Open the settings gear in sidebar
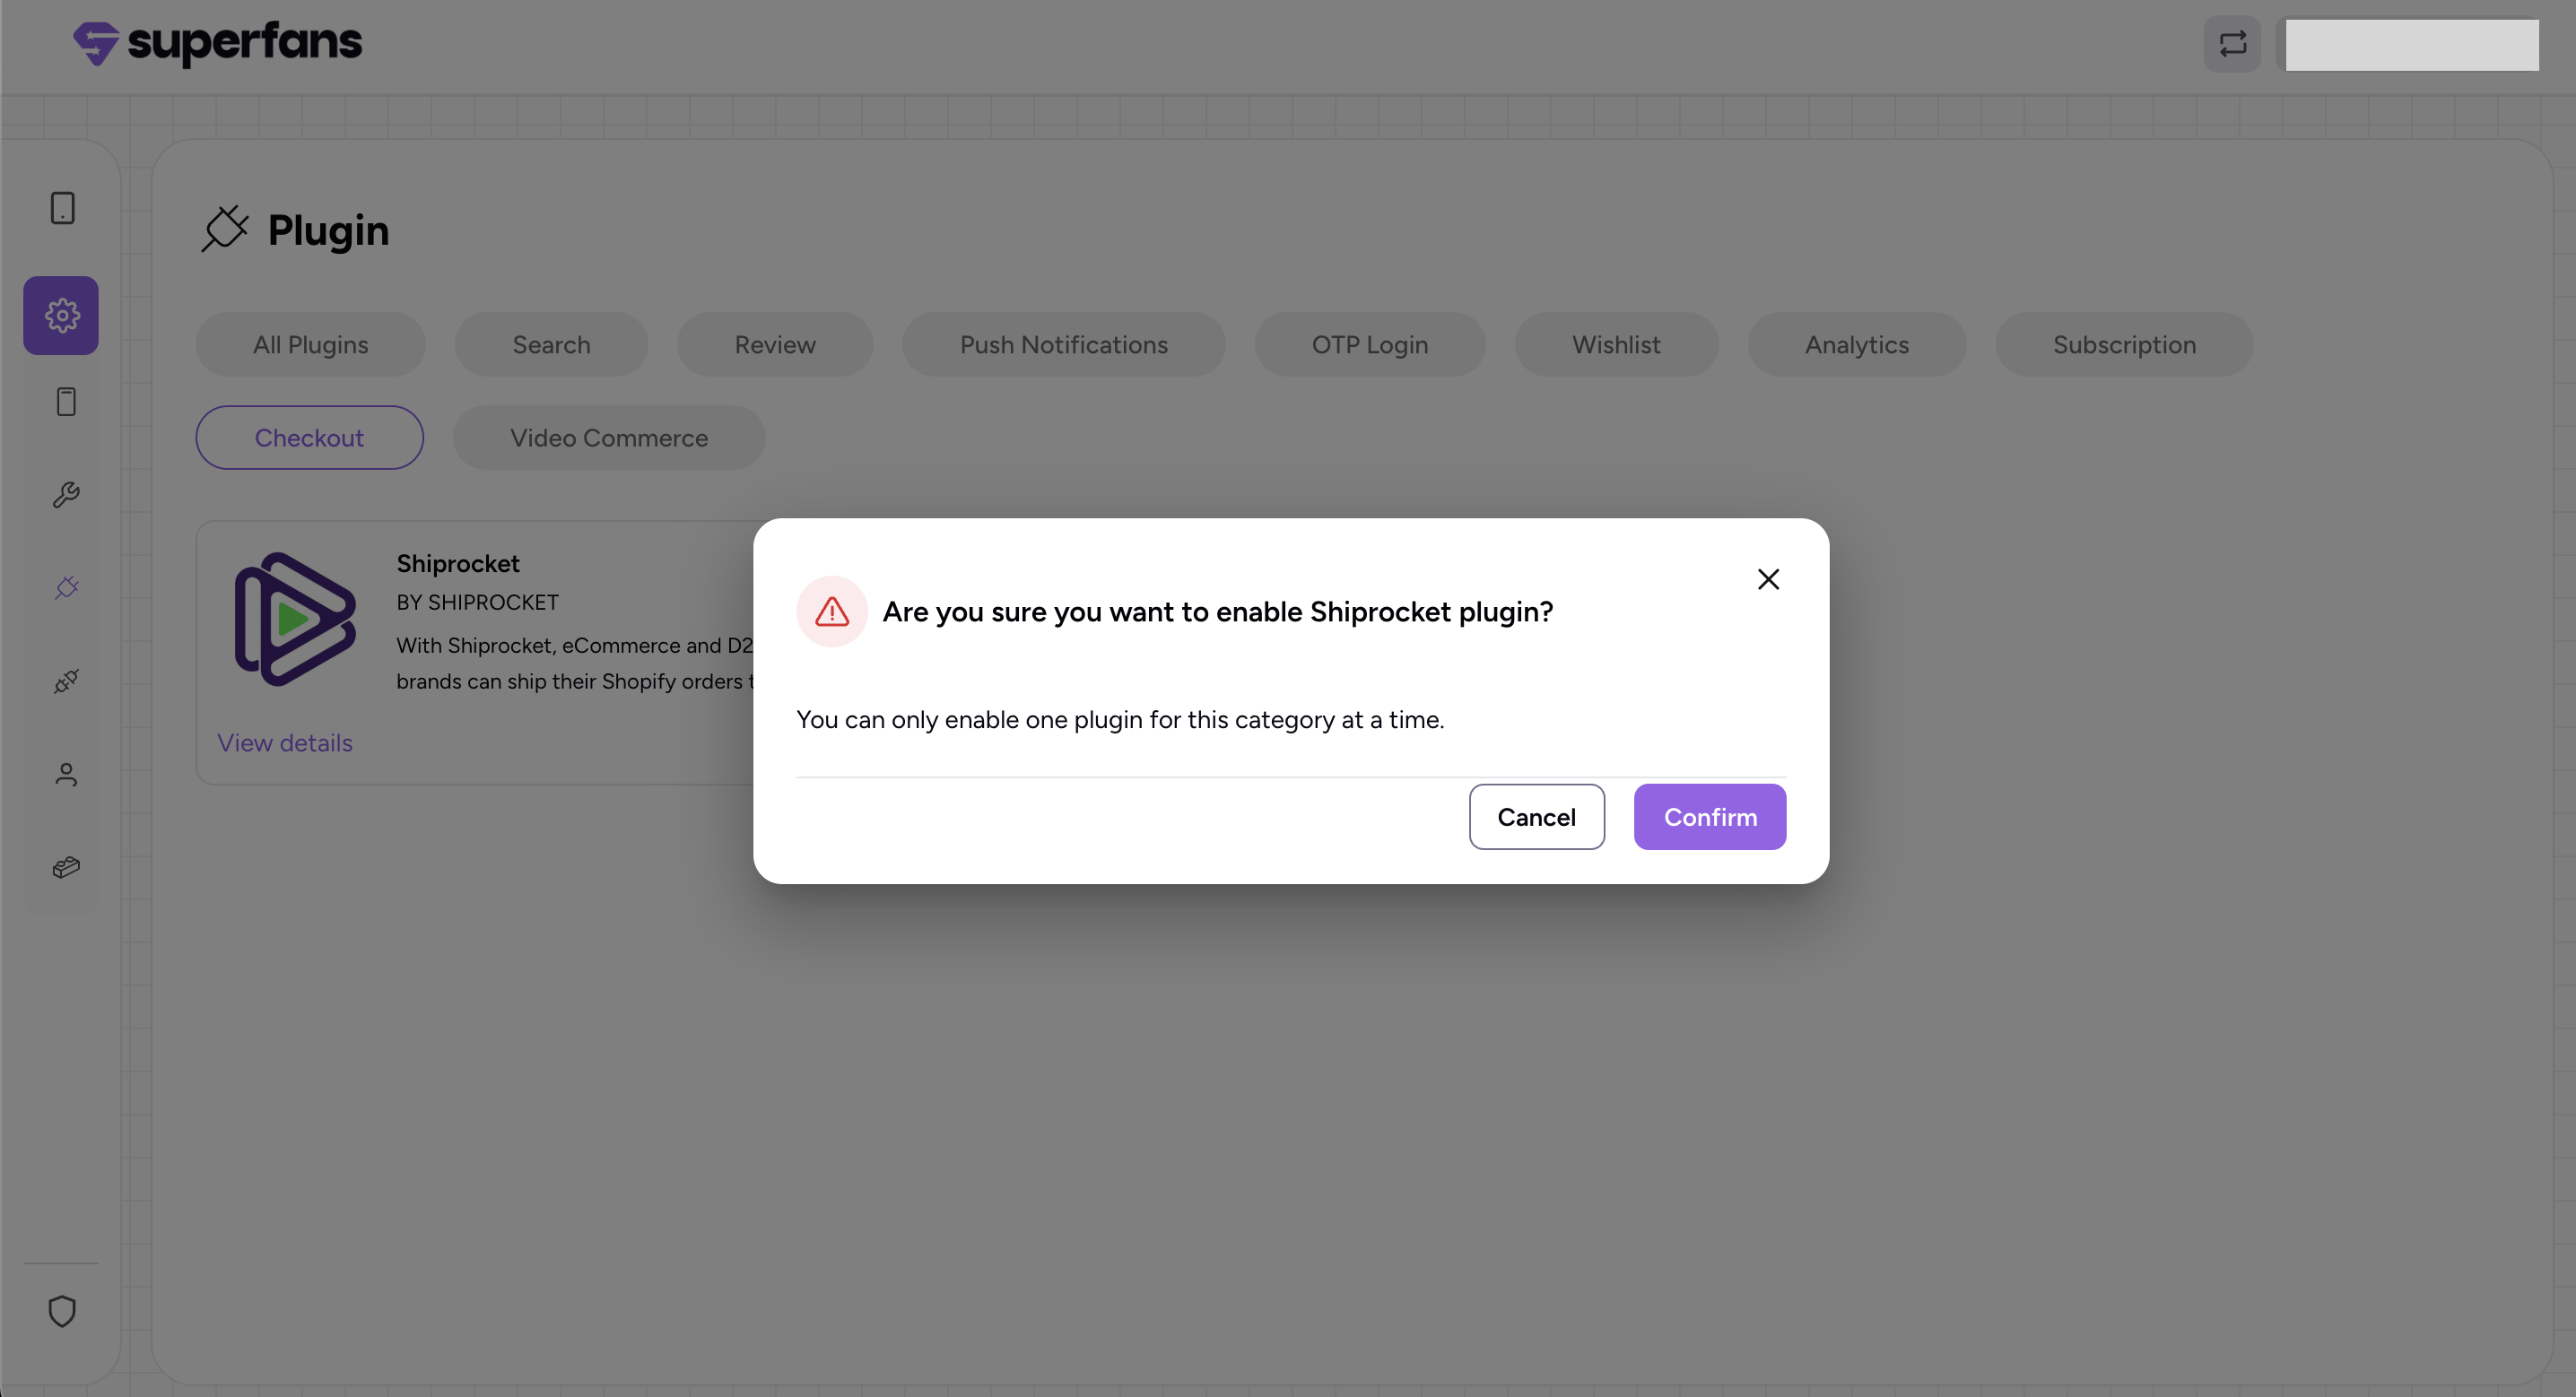 point(61,315)
